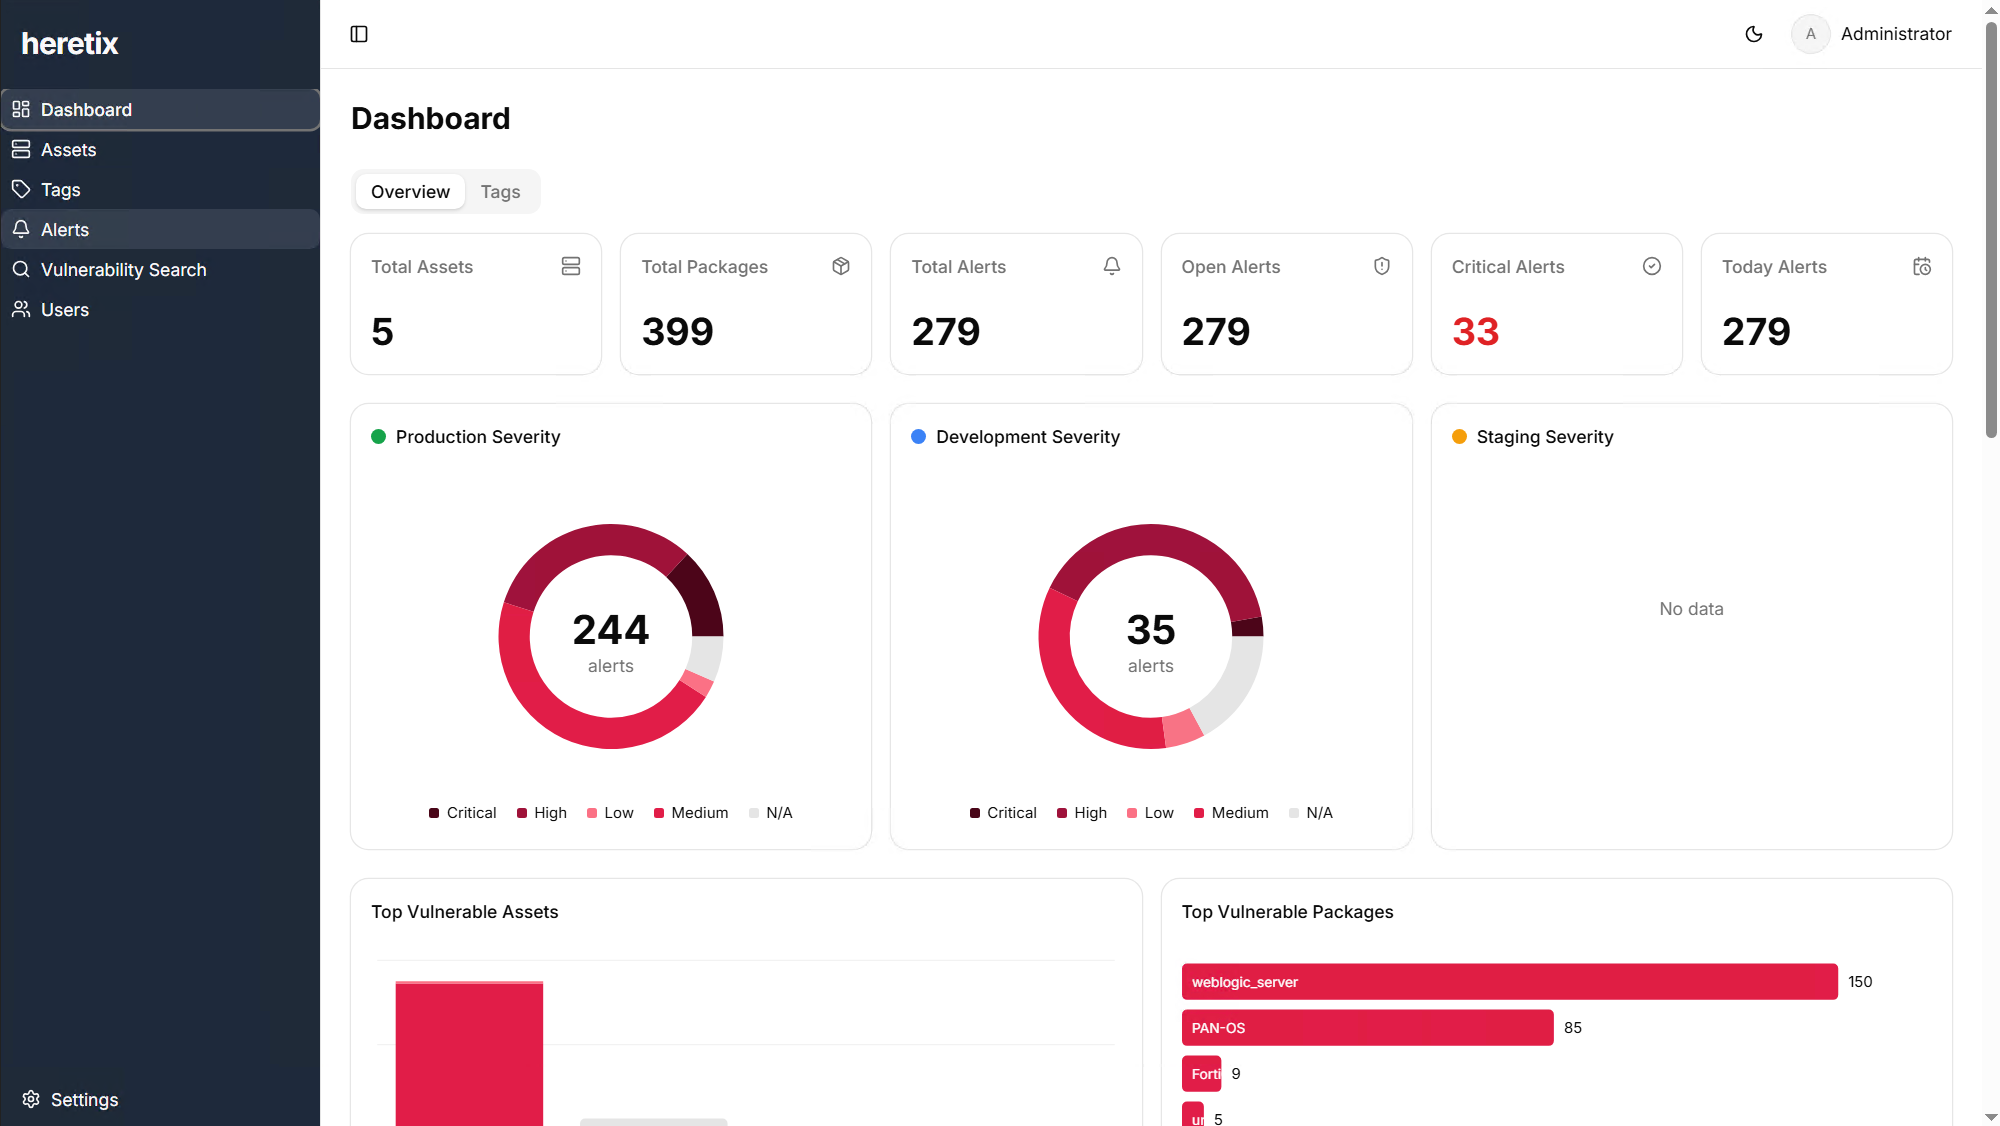Screen dimensions: 2000x1126
Task: Toggle the sidebar collapse icon
Action: point(359,34)
